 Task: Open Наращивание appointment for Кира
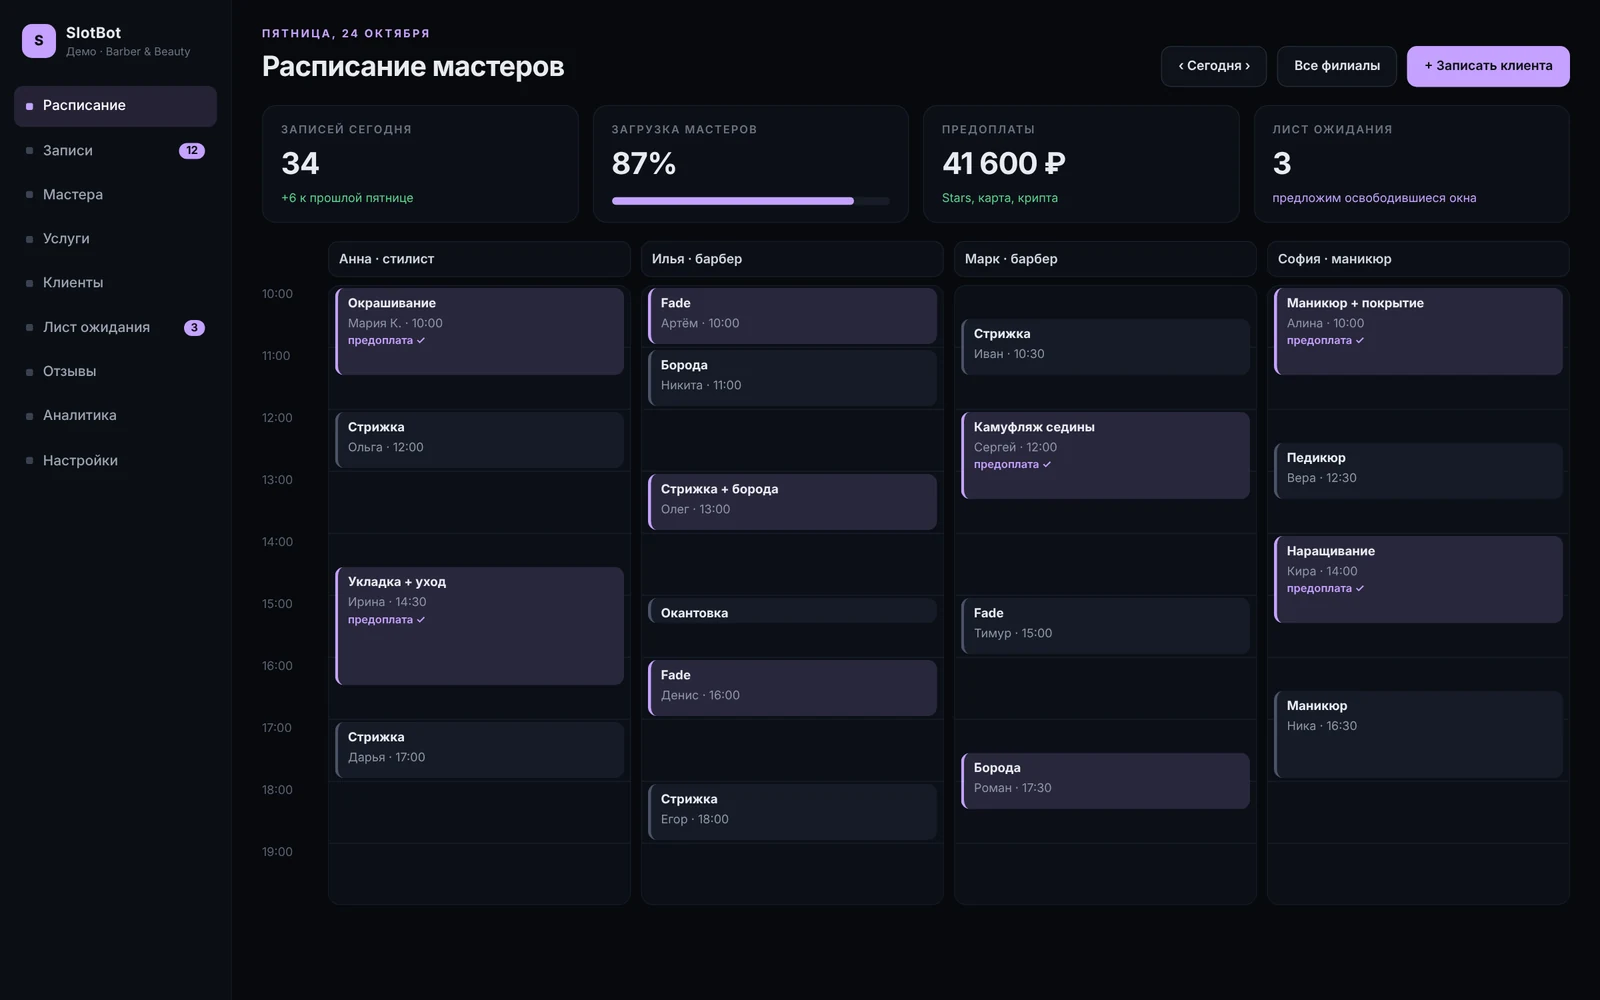(1418, 579)
